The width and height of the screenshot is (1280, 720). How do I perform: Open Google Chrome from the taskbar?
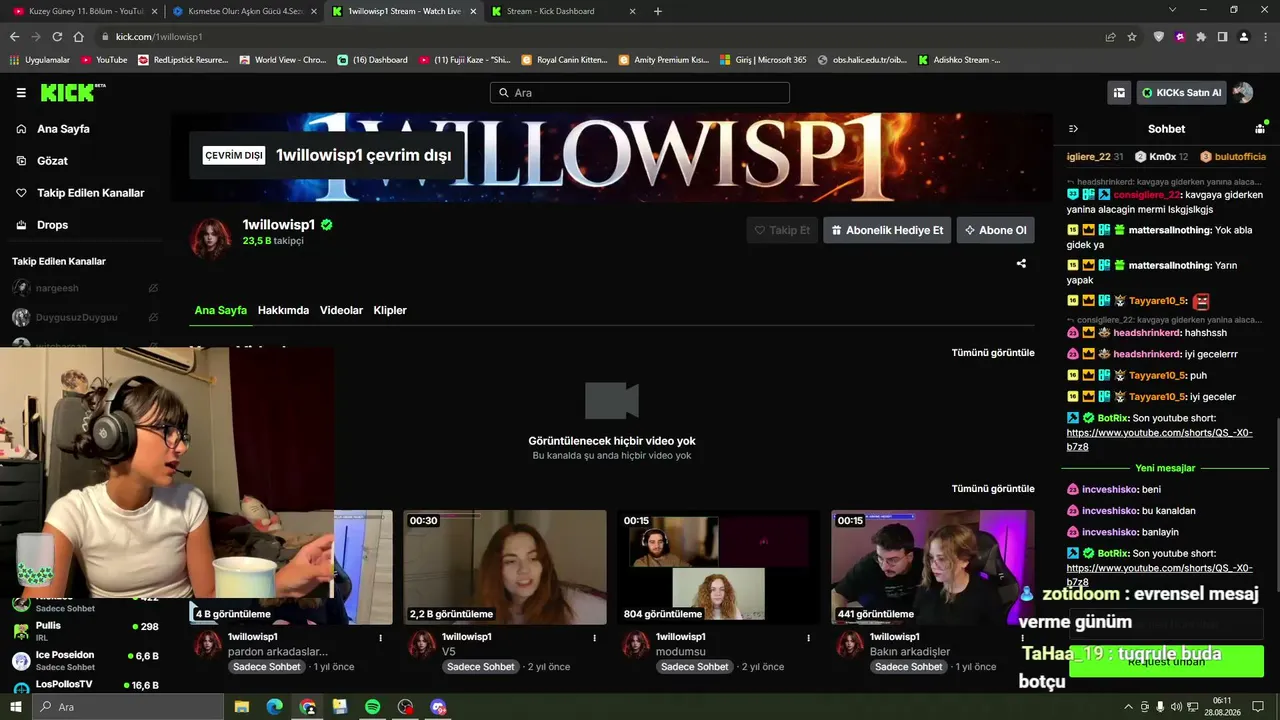(x=307, y=707)
